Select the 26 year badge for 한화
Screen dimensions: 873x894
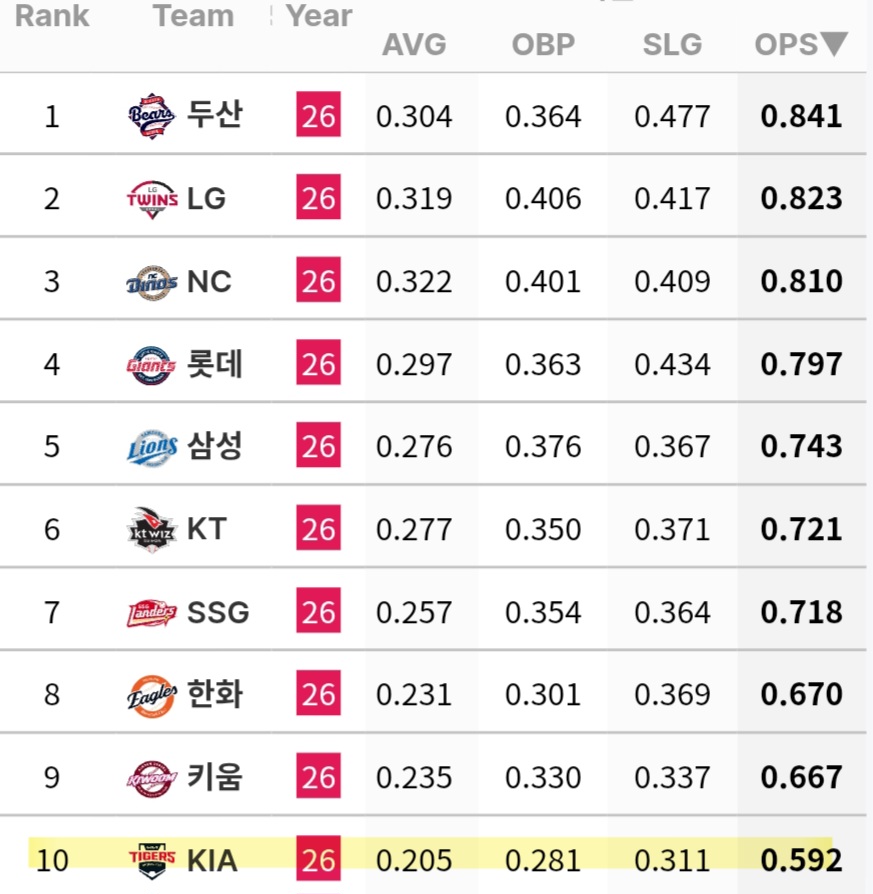click(x=318, y=693)
